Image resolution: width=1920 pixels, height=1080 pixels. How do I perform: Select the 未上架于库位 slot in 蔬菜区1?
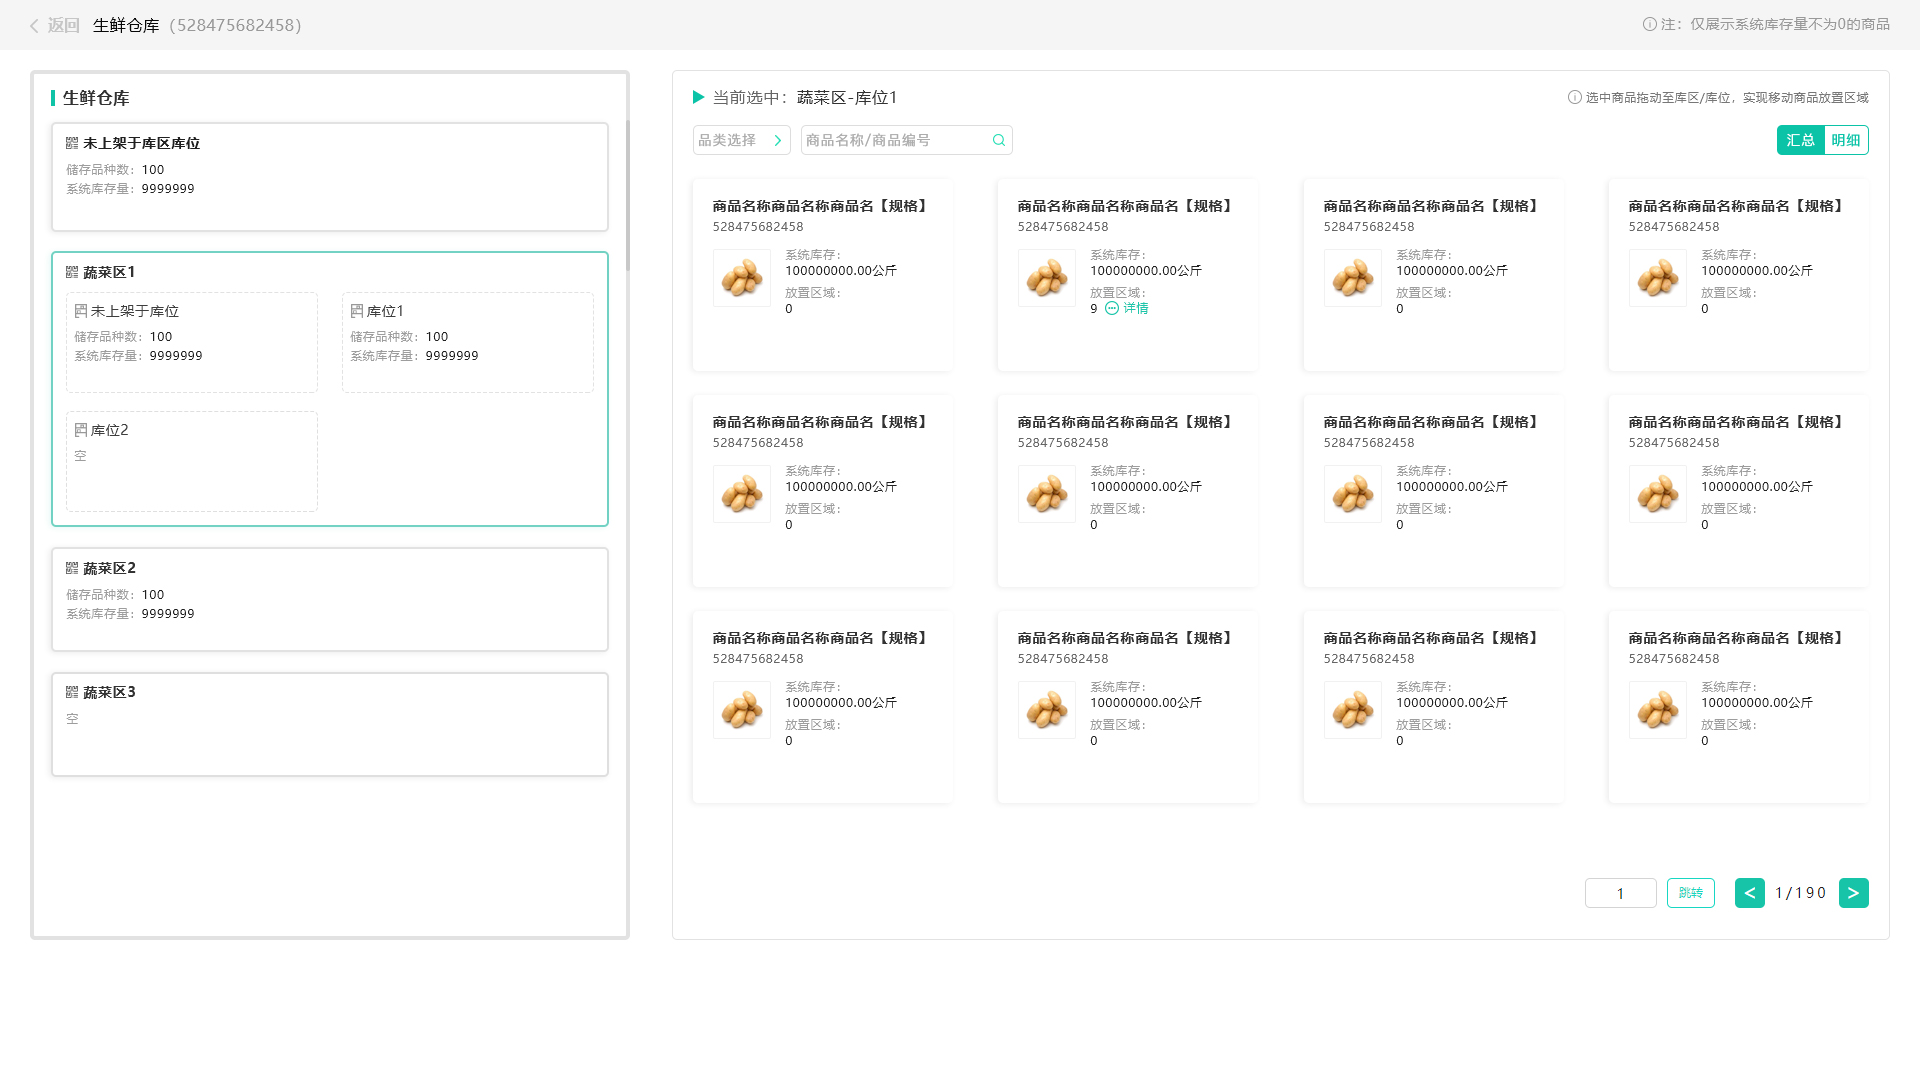[191, 342]
